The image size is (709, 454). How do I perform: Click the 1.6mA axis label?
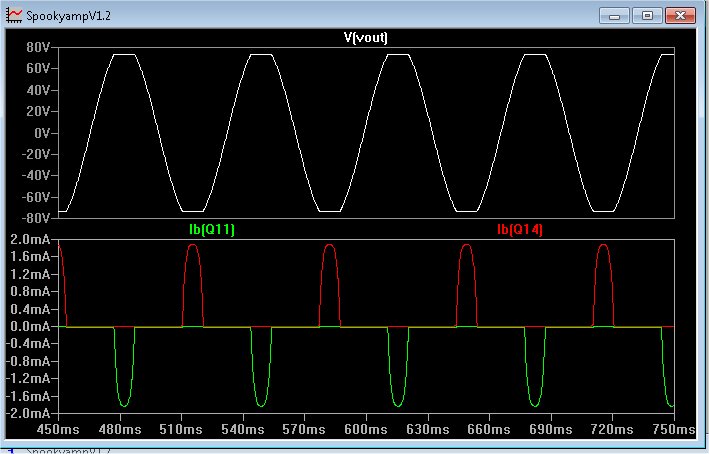30,256
